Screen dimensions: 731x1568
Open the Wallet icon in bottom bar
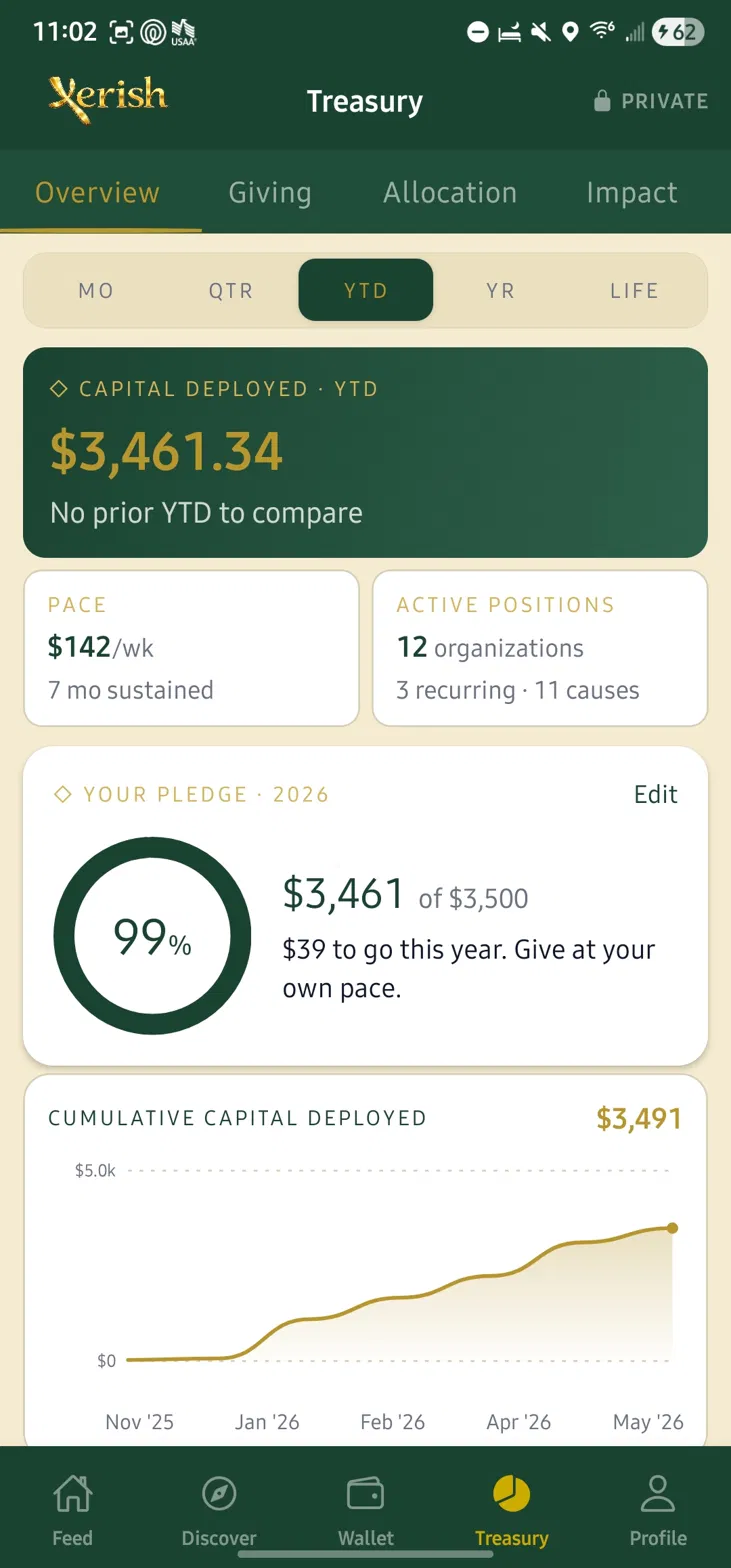point(365,1494)
